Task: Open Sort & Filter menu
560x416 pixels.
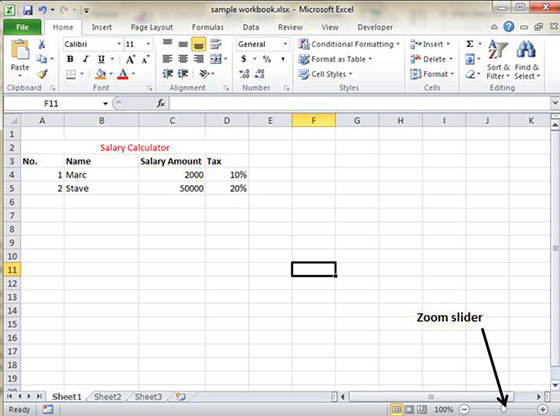Action: [498, 60]
